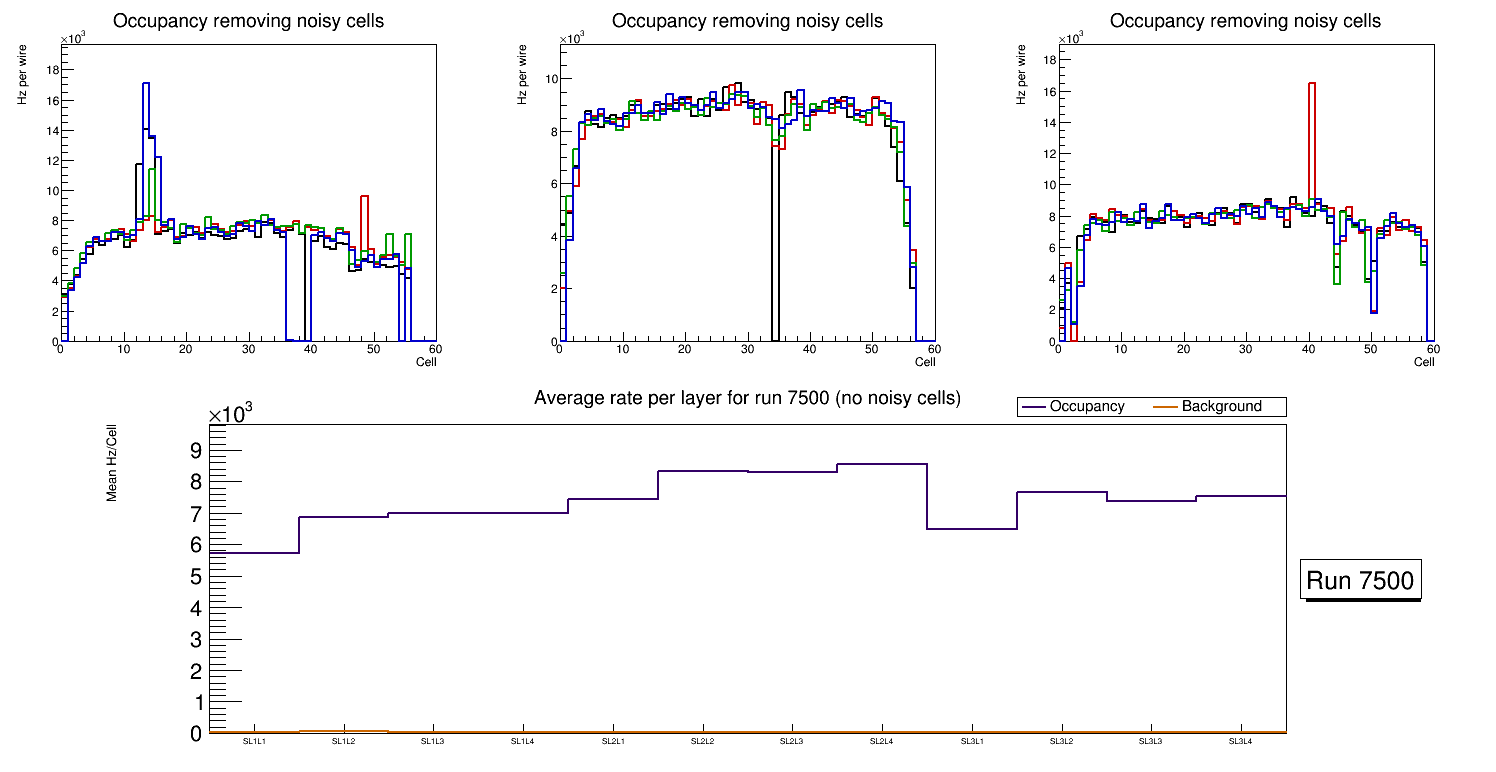Select the Background legend entry text
Screen dimensions: 1496x772
tap(1221, 406)
